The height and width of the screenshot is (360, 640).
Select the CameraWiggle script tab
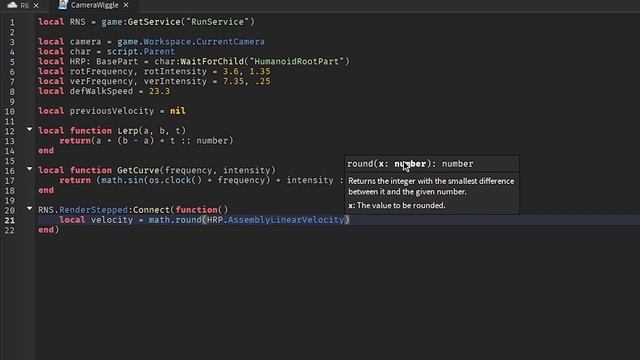click(94, 5)
